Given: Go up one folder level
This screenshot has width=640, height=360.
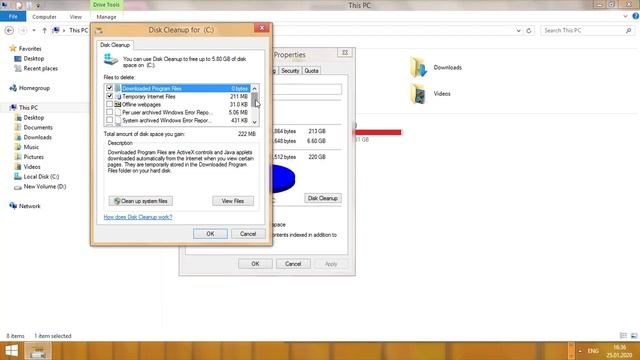Looking at the screenshot, I should [x=44, y=31].
